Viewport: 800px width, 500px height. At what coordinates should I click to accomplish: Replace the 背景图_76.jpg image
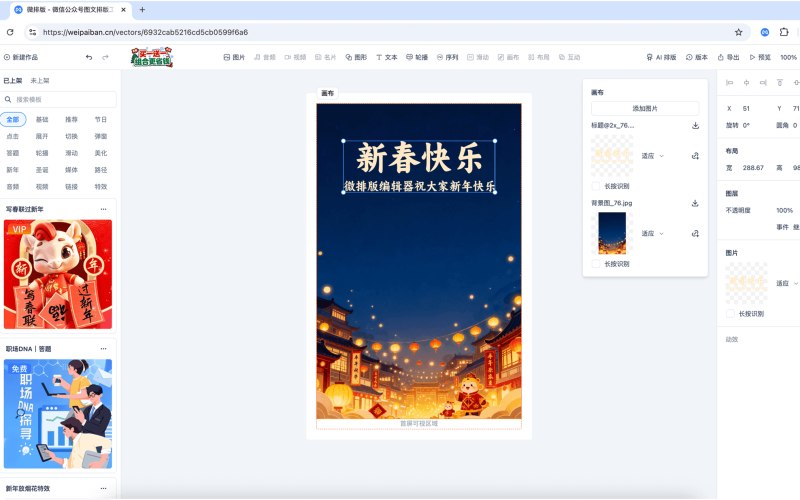pyautogui.click(x=695, y=233)
